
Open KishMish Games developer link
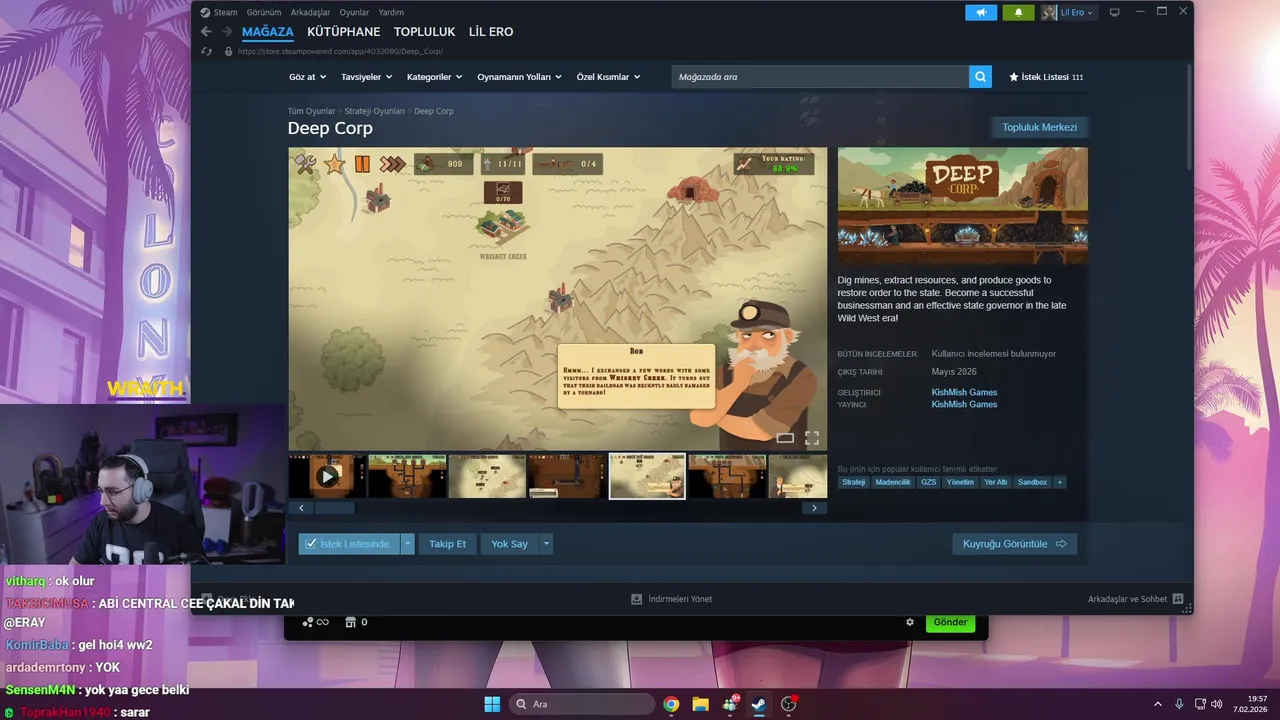[x=964, y=392]
